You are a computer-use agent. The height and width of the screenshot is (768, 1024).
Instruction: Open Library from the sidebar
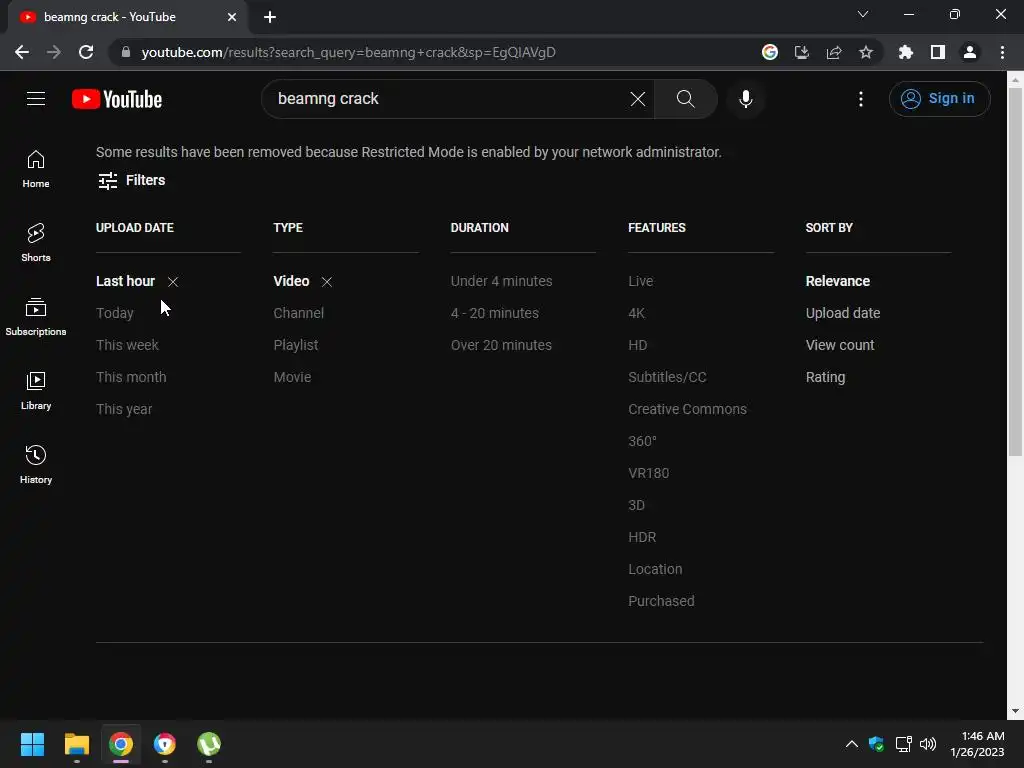(x=36, y=391)
